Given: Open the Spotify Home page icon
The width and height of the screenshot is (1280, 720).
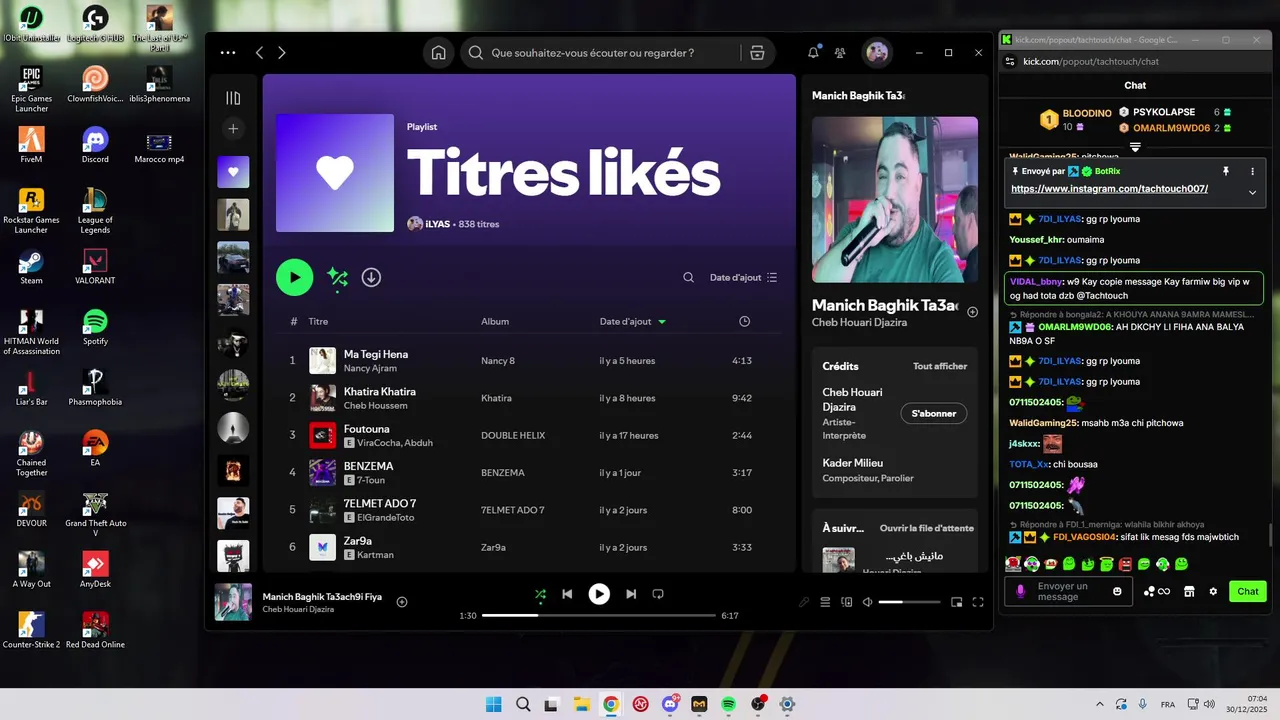Looking at the screenshot, I should (x=438, y=53).
